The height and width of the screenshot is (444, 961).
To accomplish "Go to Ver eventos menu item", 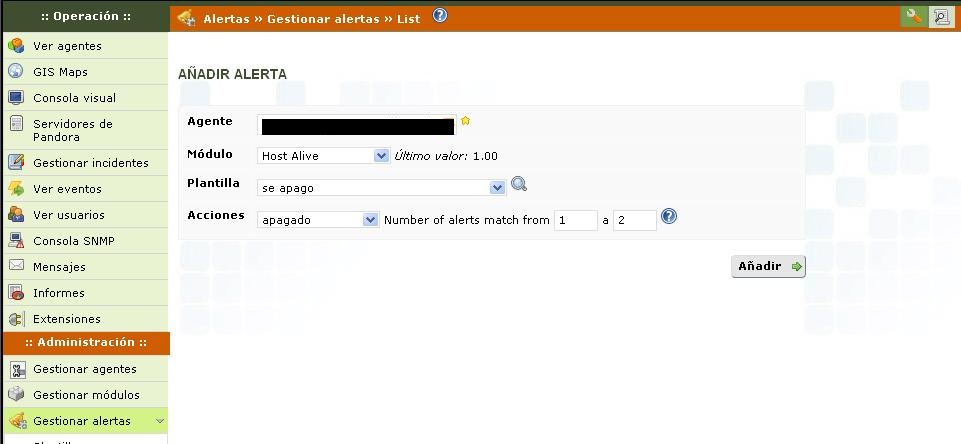I will (67, 189).
